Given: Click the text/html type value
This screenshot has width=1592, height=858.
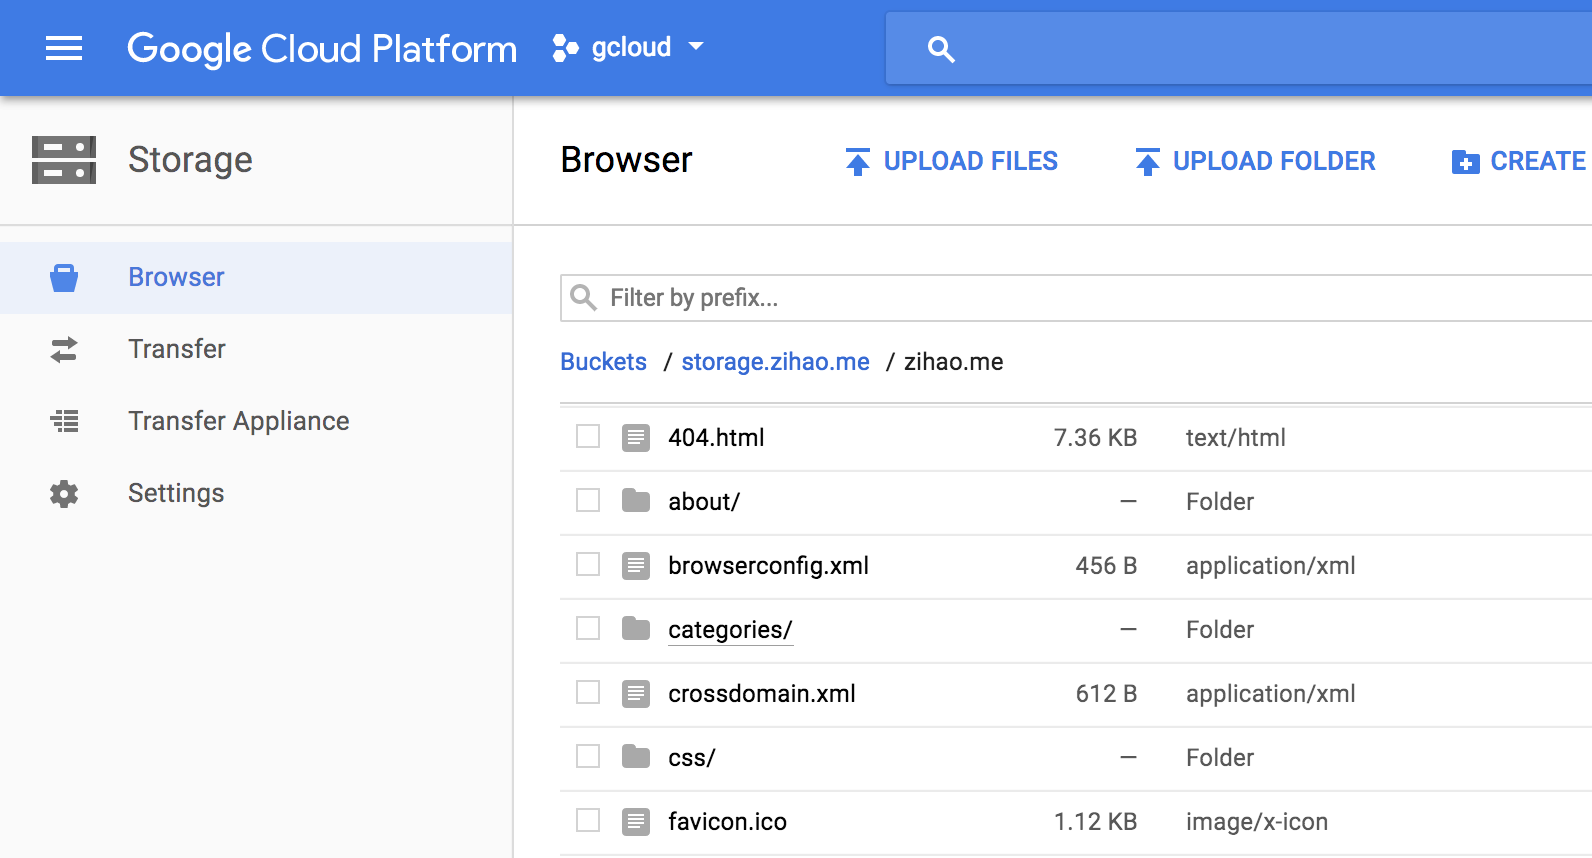Looking at the screenshot, I should pos(1236,438).
